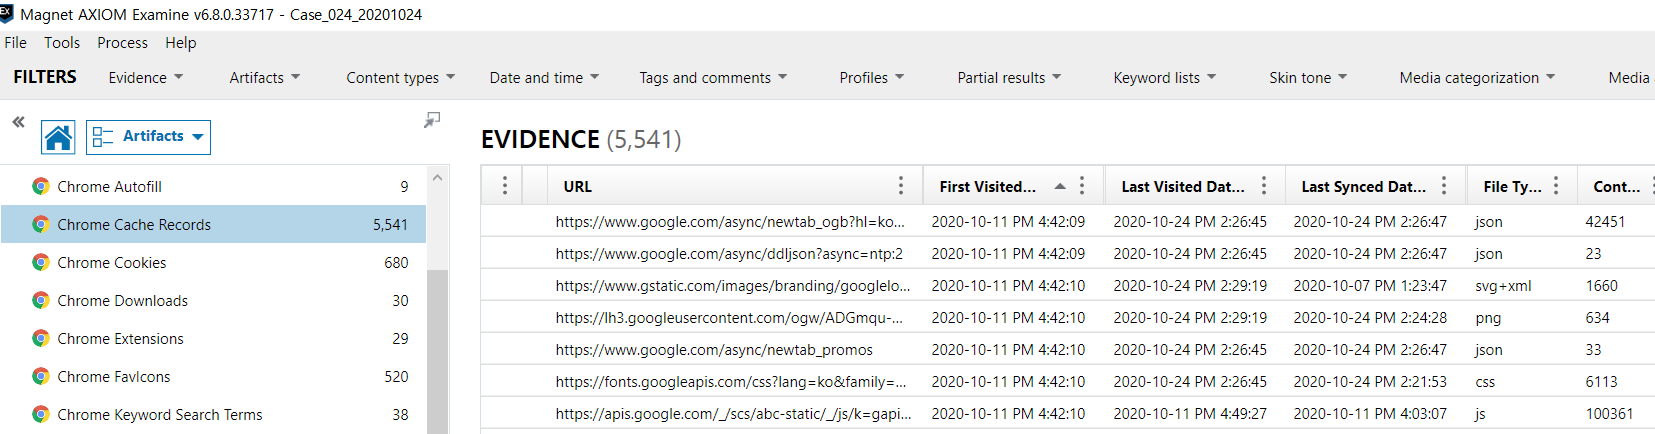Open the File menu
This screenshot has width=1655, height=434.
click(16, 42)
